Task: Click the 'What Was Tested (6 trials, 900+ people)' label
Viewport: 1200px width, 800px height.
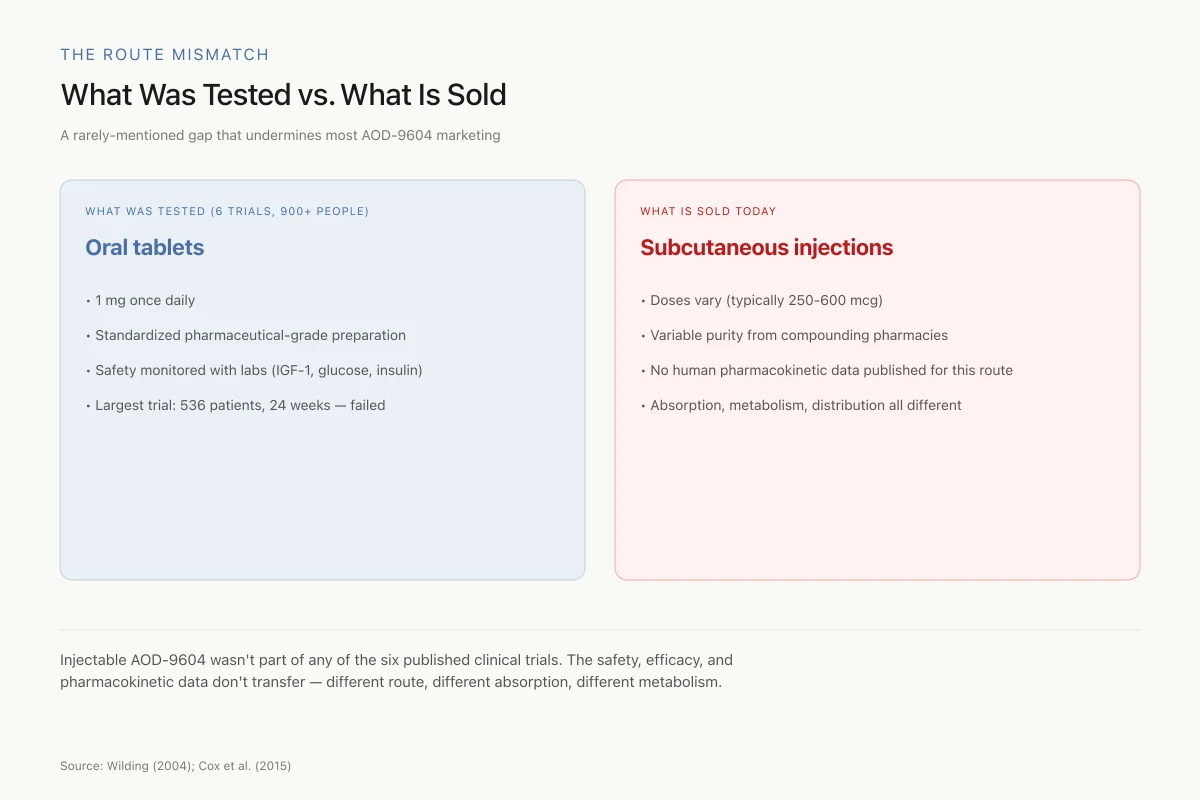Action: [x=227, y=211]
